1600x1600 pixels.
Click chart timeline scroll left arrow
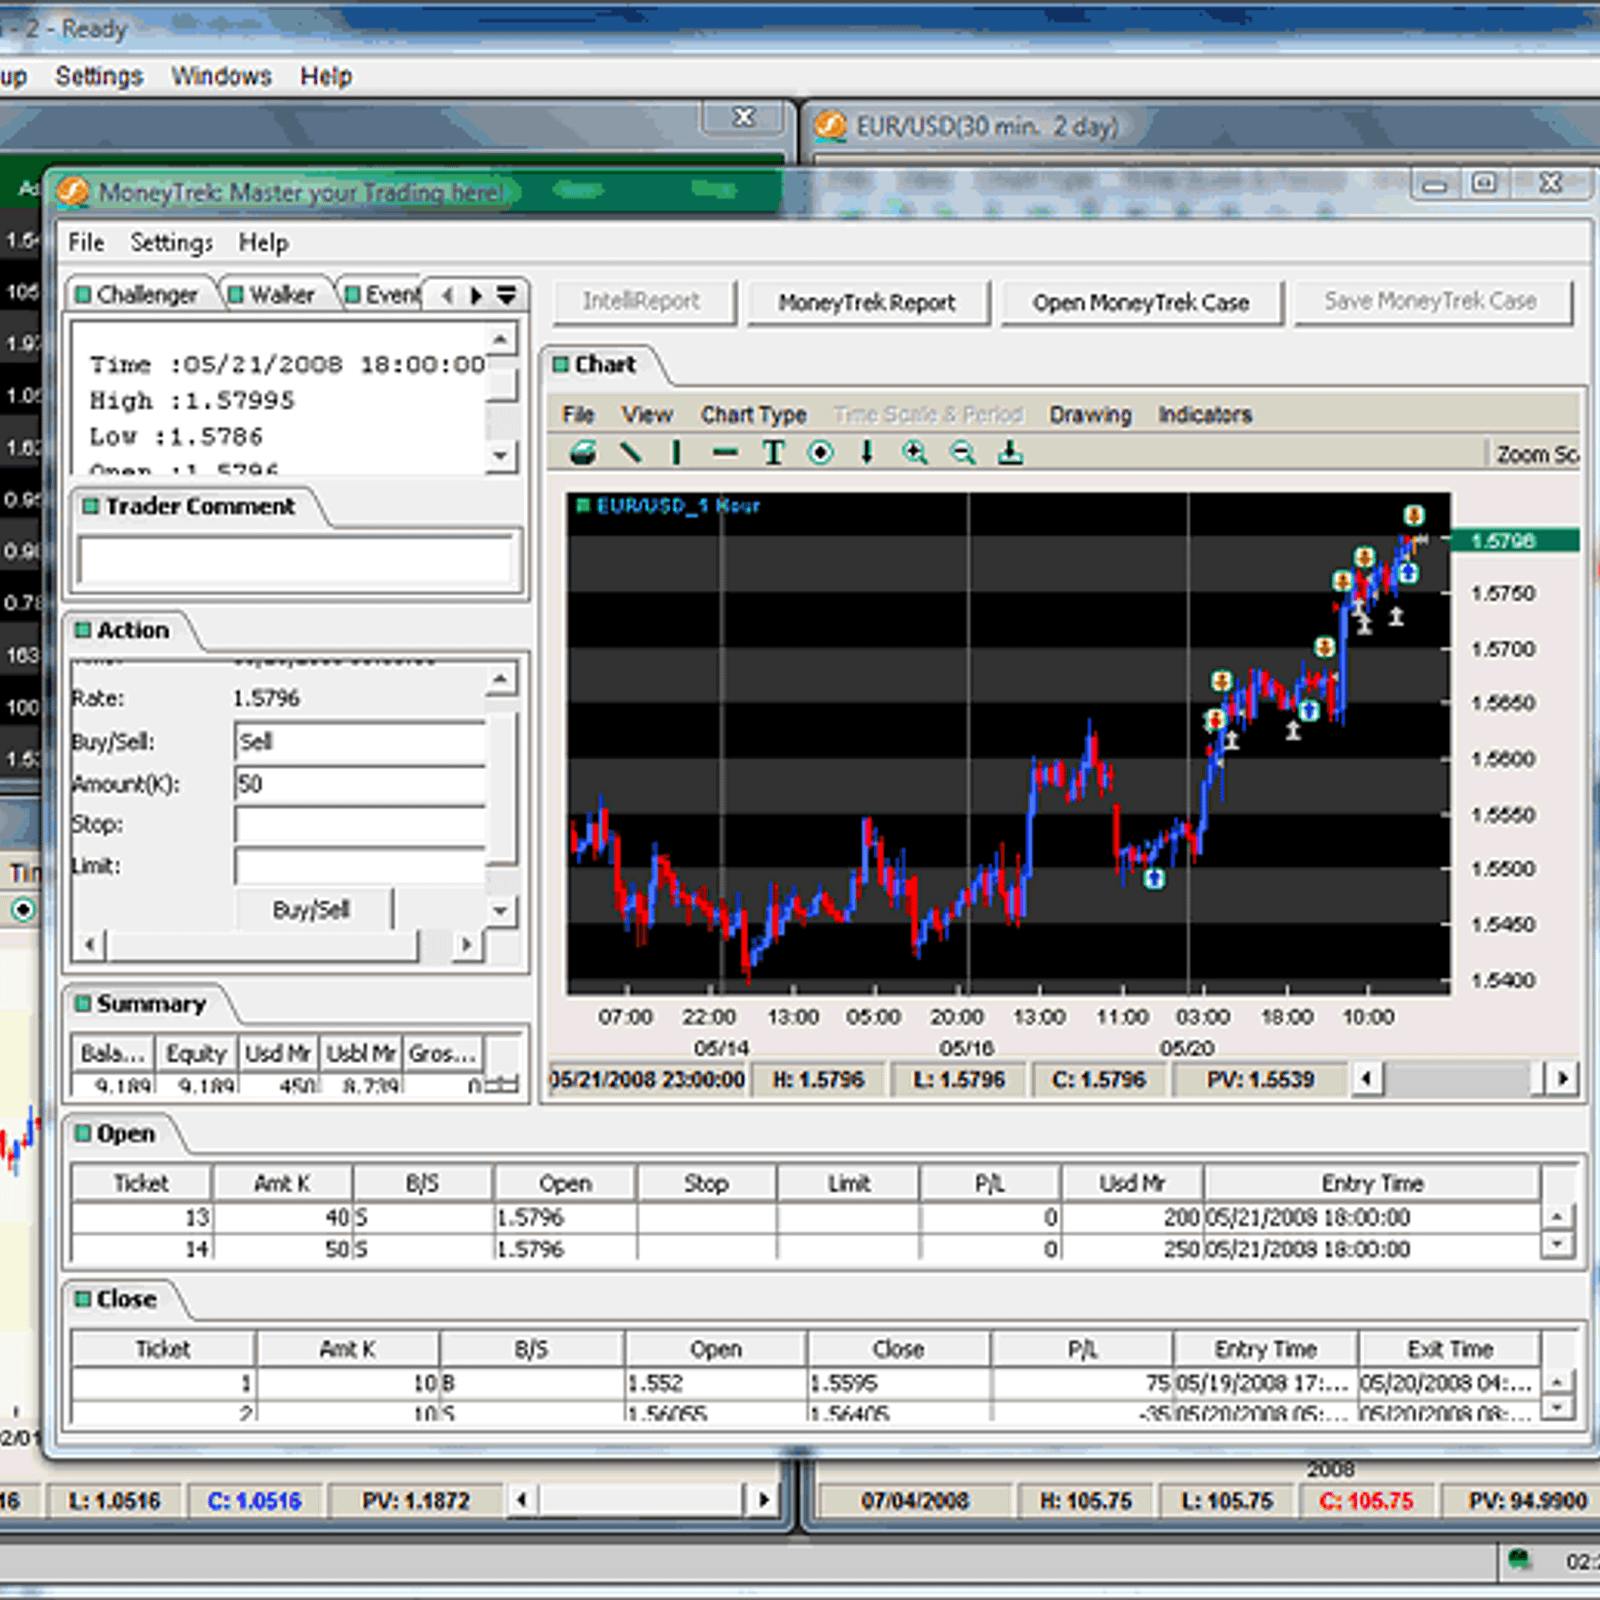pyautogui.click(x=1367, y=1079)
